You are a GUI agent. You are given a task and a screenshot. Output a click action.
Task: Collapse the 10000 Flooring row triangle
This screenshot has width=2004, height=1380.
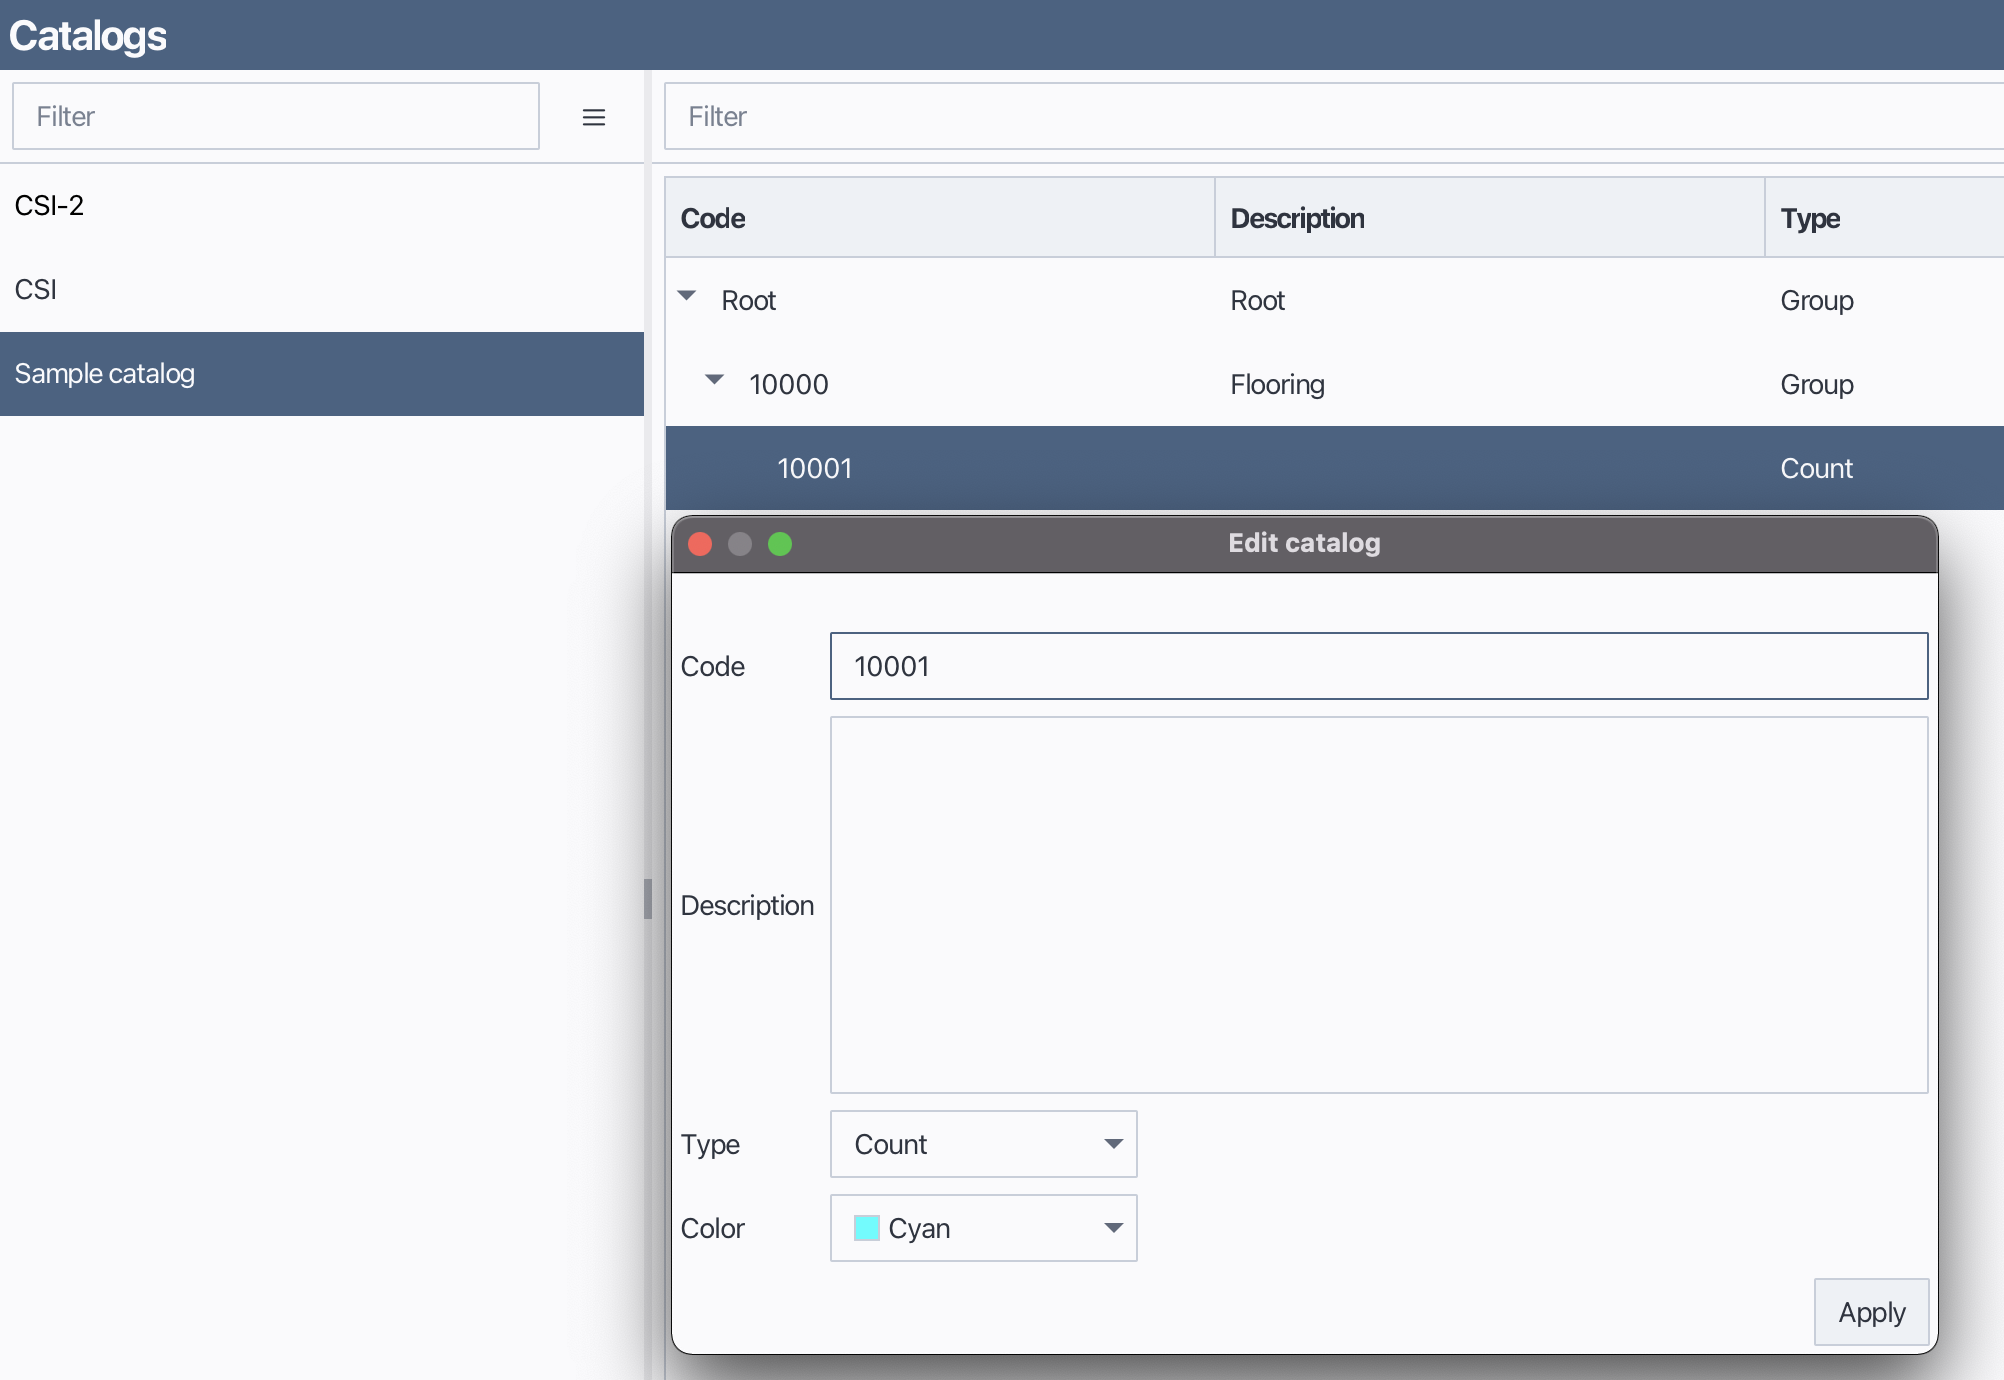tap(713, 380)
